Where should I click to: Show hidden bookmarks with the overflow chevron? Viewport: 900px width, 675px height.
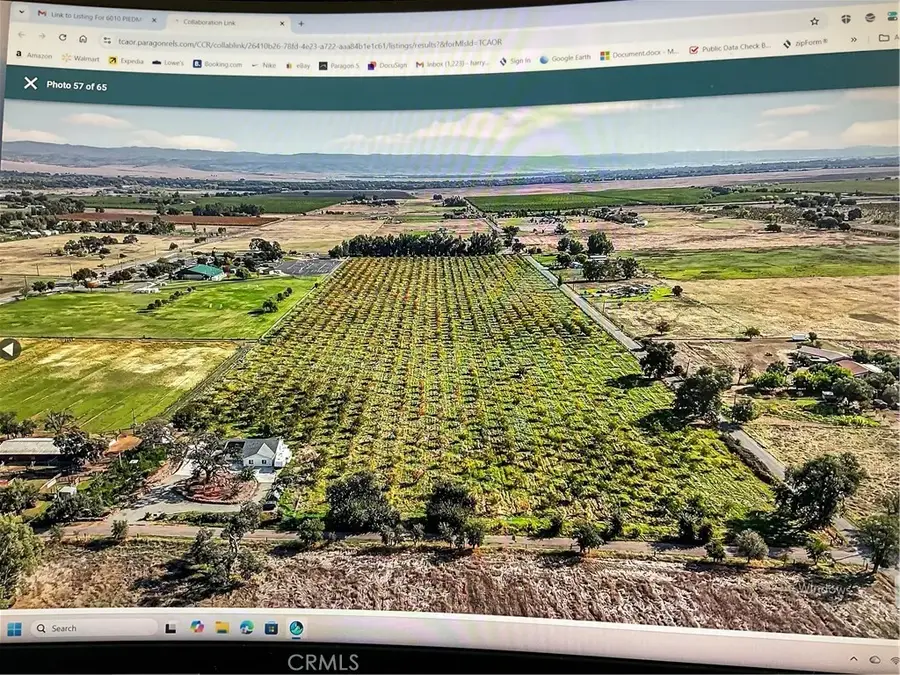(x=854, y=40)
